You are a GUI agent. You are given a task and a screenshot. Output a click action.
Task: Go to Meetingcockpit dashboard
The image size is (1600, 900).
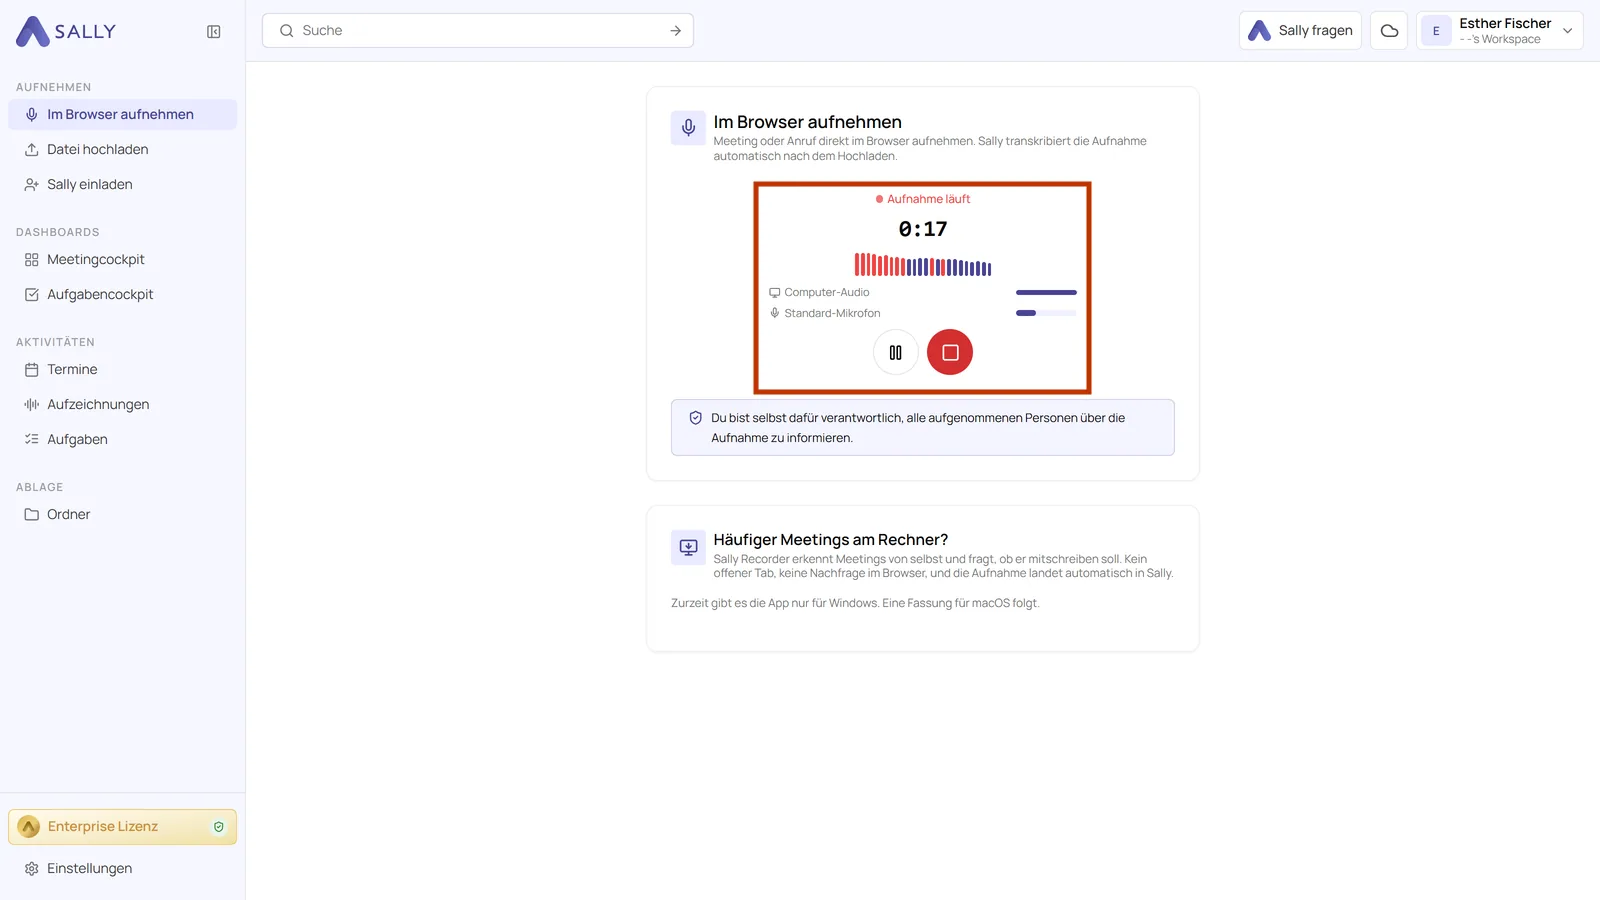point(123,260)
